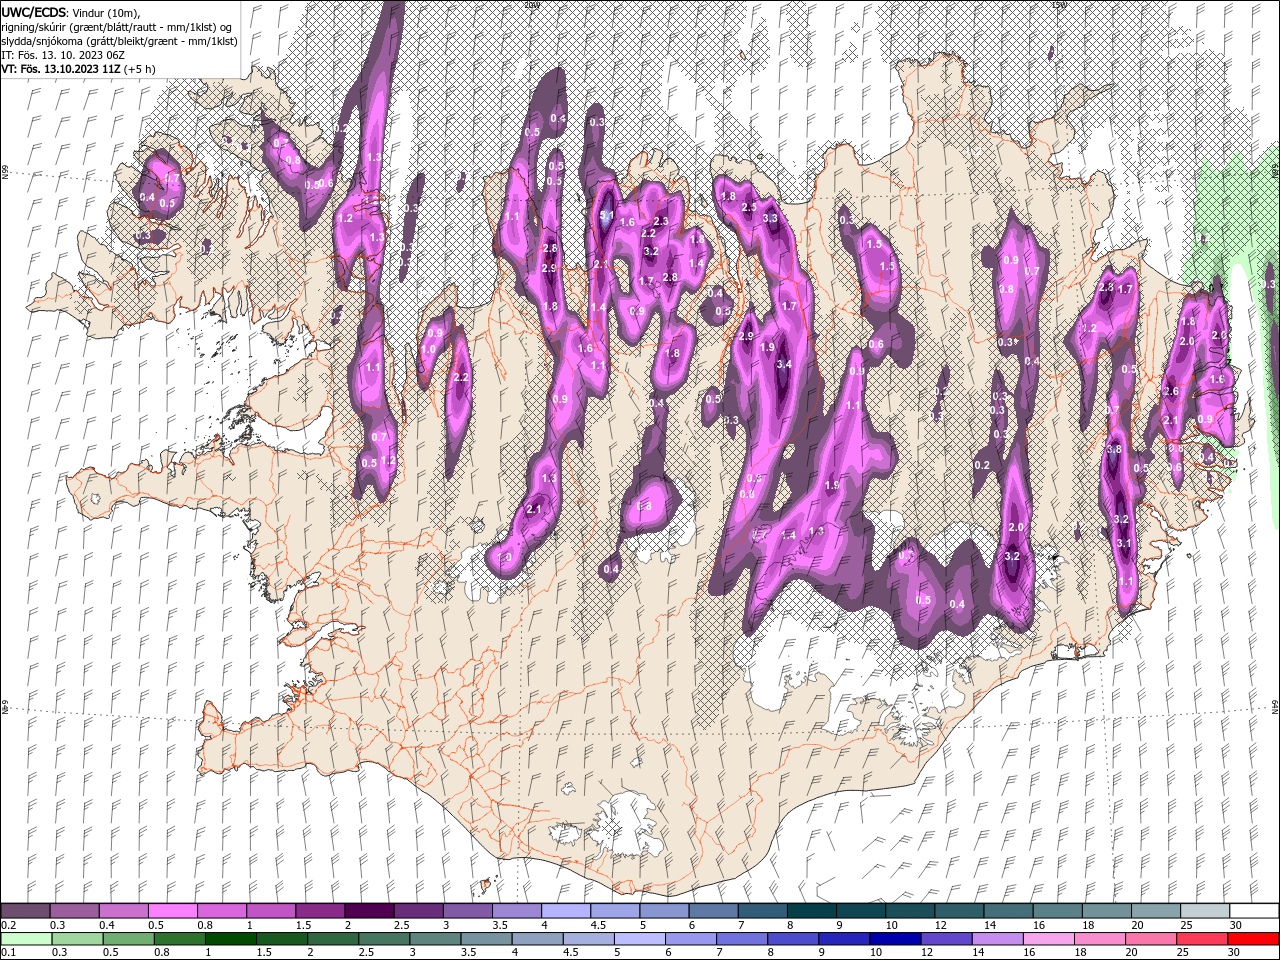Click the 'UWC/ECDS' title text
Viewport: 1280px width, 960px height.
(x=35, y=11)
